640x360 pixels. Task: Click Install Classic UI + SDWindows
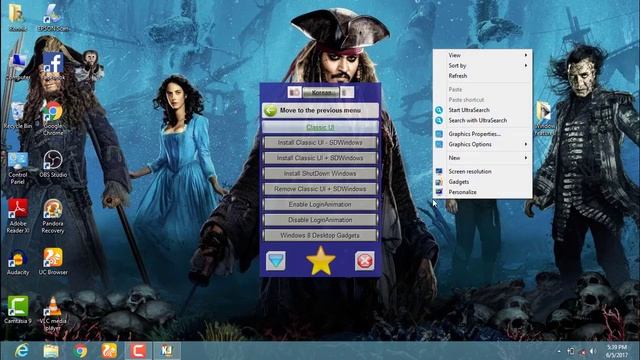click(x=320, y=158)
